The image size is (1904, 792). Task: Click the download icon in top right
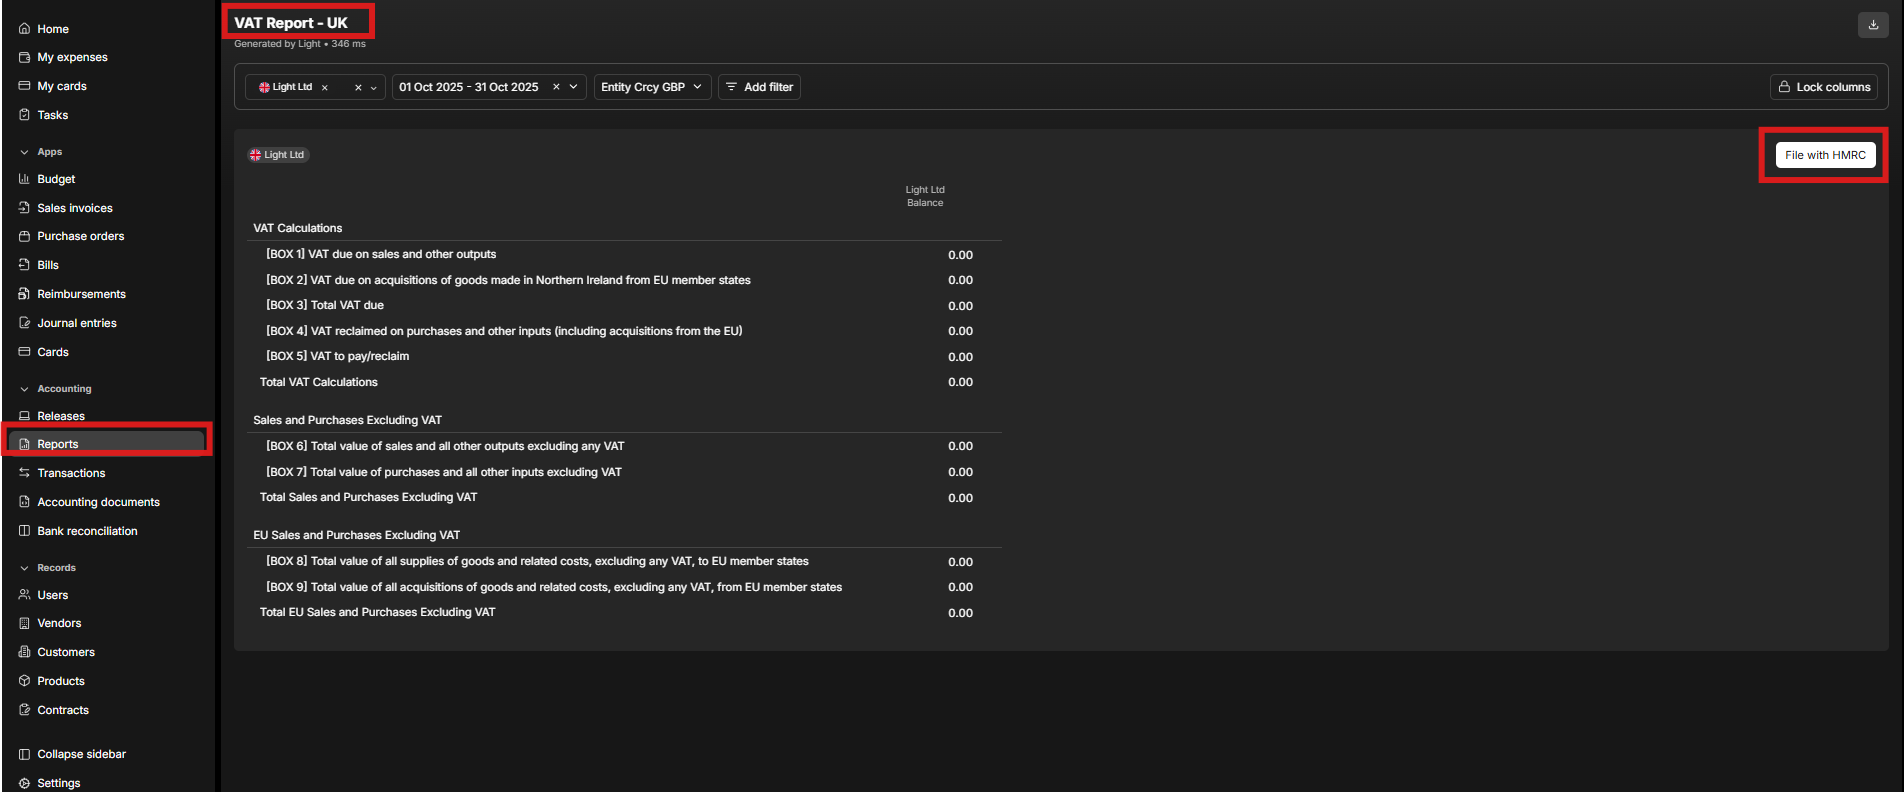tap(1873, 25)
